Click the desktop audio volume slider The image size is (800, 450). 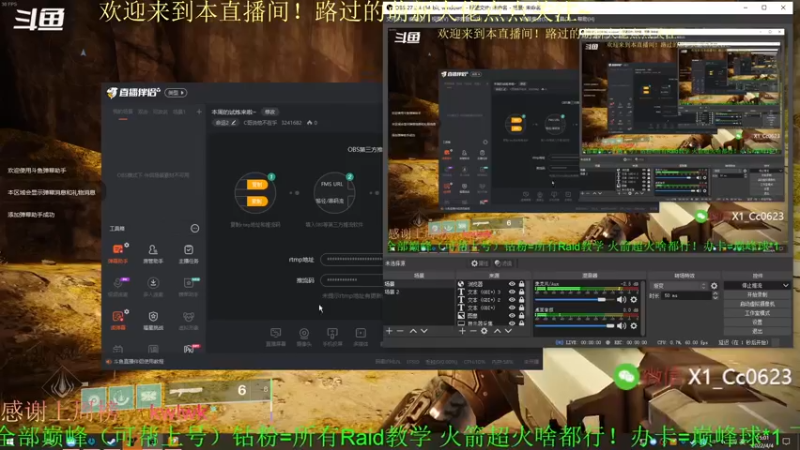pos(574,326)
